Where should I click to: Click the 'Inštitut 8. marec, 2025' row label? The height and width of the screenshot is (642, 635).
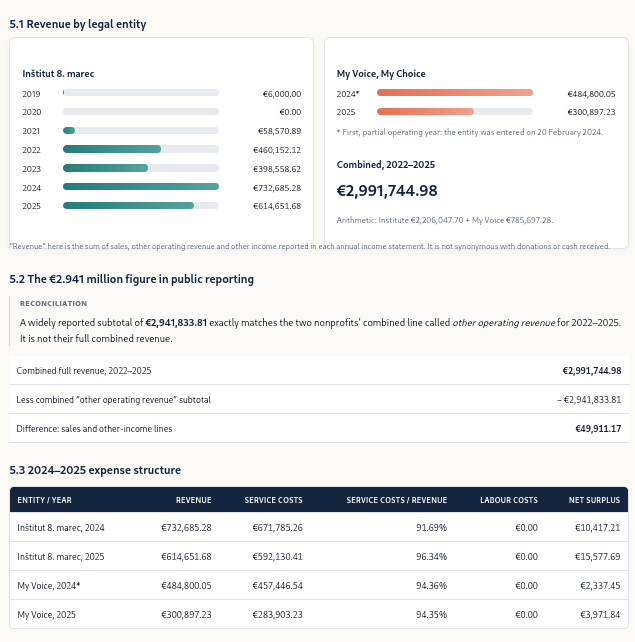click(61, 557)
